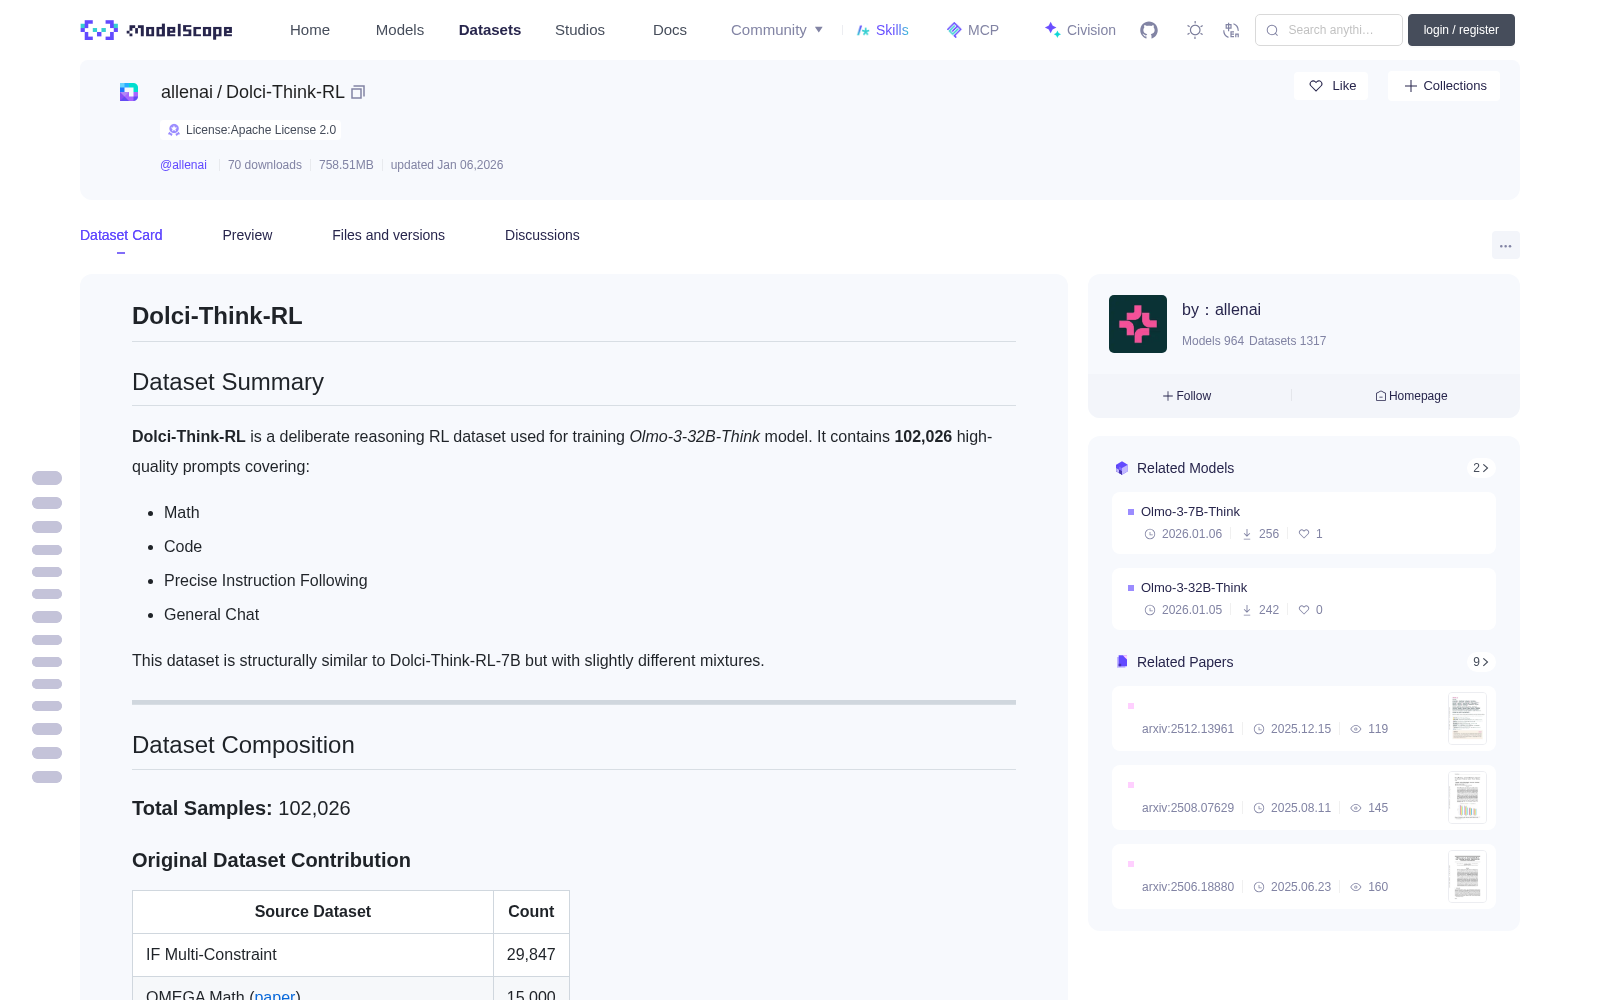
Task: Add dataset to Collections
Action: click(x=1444, y=86)
